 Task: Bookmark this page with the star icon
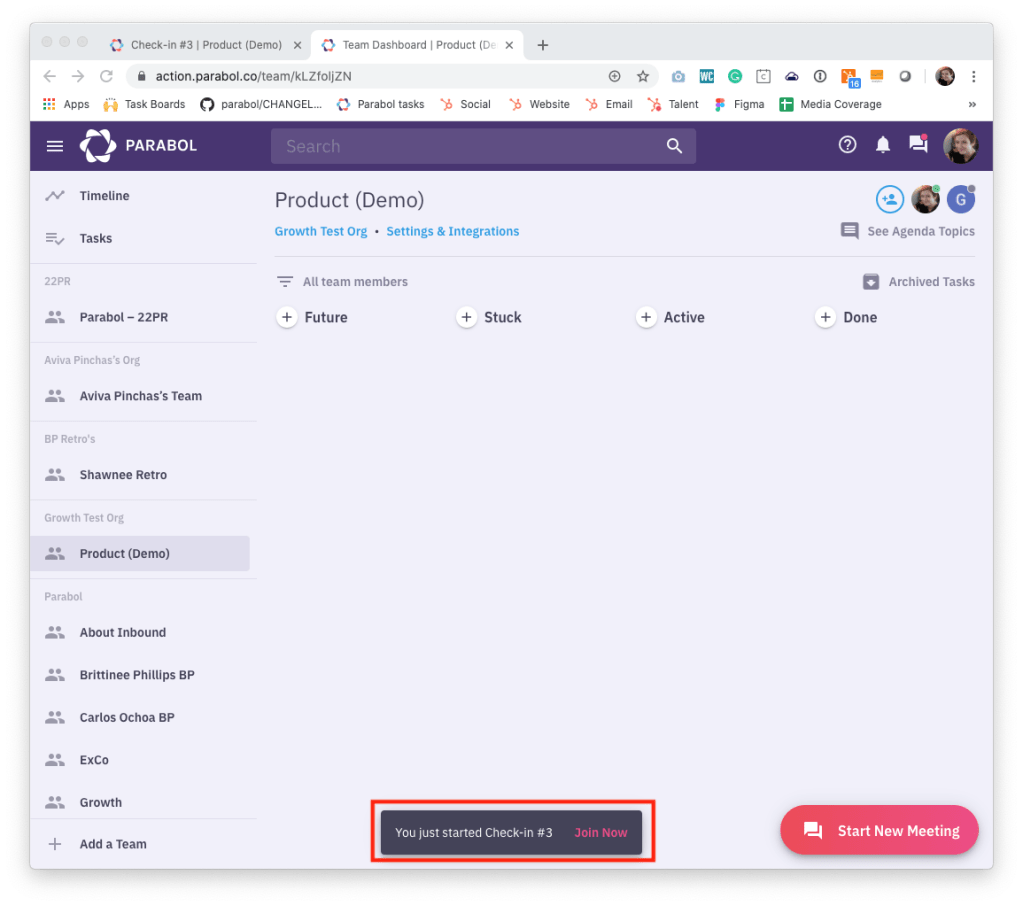point(643,76)
